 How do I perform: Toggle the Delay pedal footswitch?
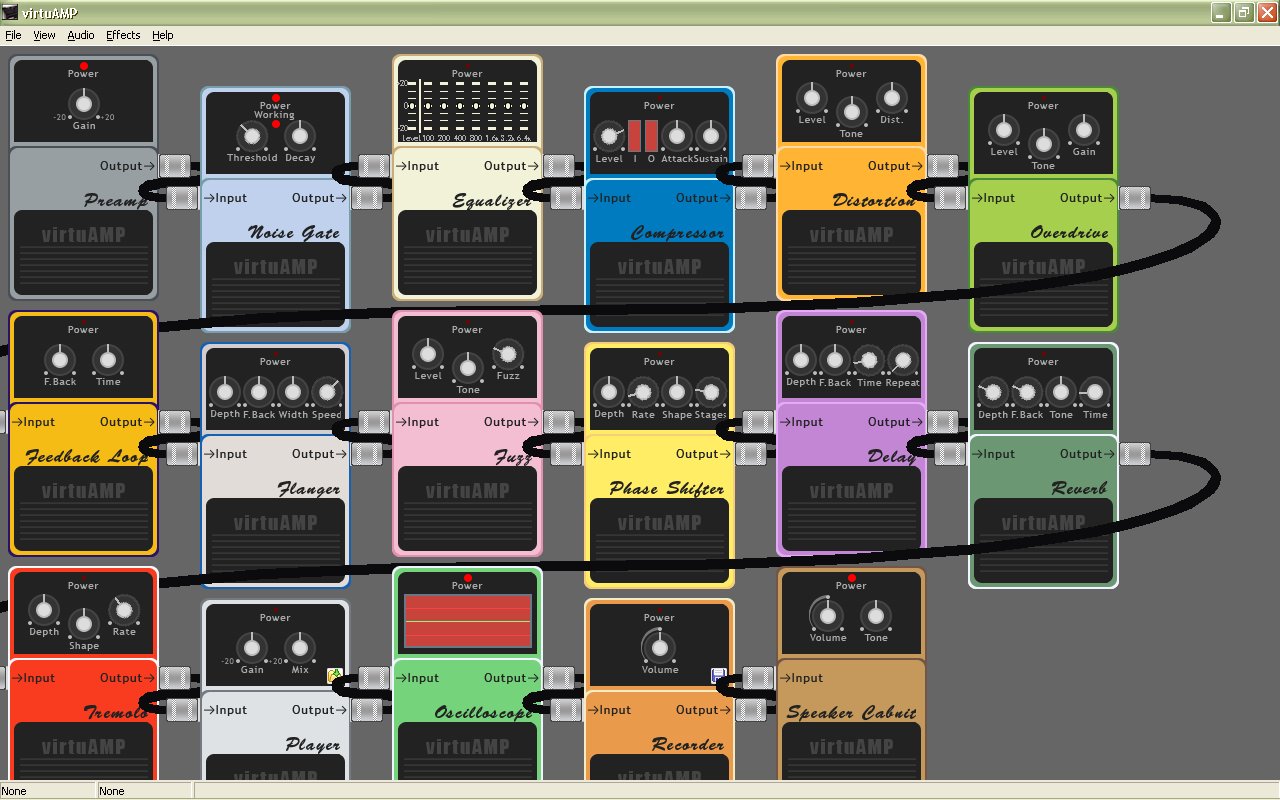pyautogui.click(x=851, y=507)
